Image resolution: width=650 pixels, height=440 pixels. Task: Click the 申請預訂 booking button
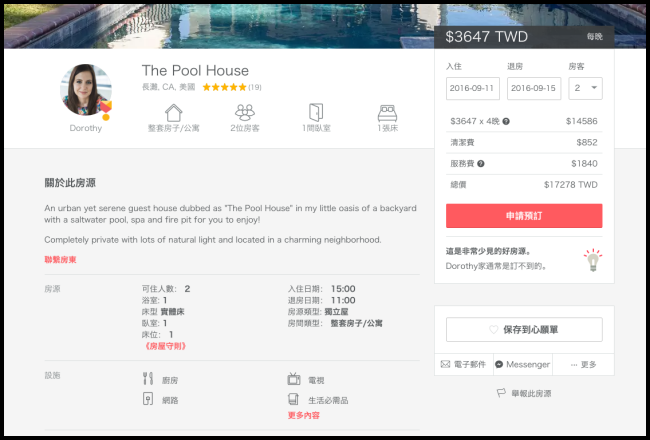point(524,216)
